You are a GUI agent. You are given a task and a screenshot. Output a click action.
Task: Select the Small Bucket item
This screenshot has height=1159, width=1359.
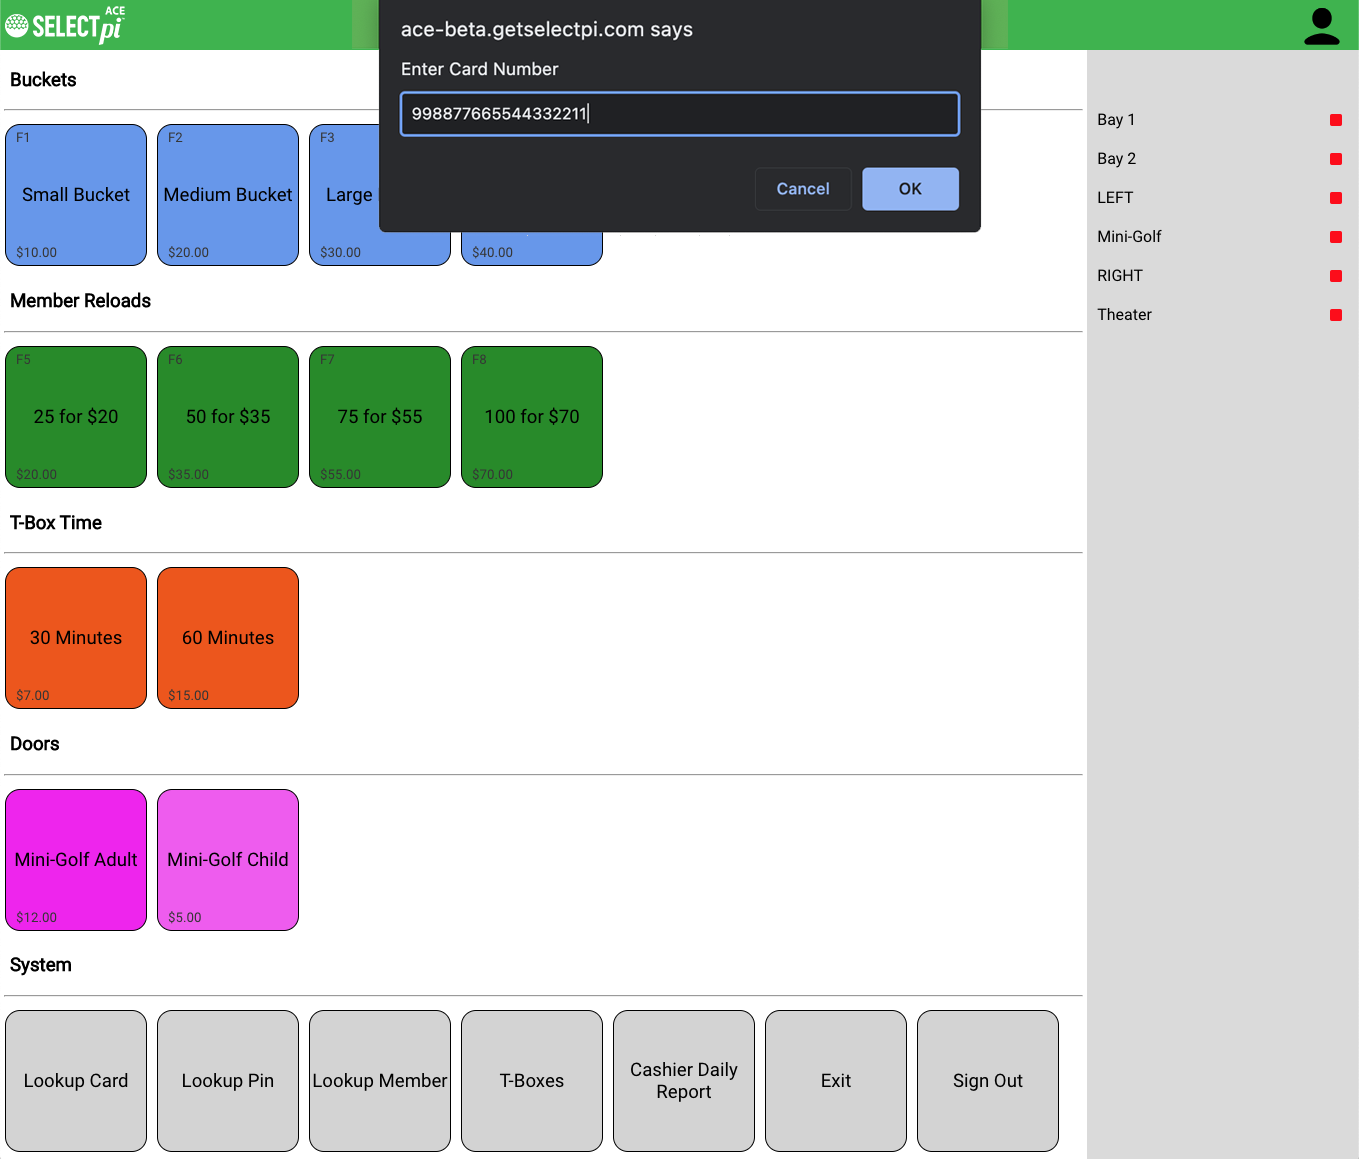click(x=76, y=195)
